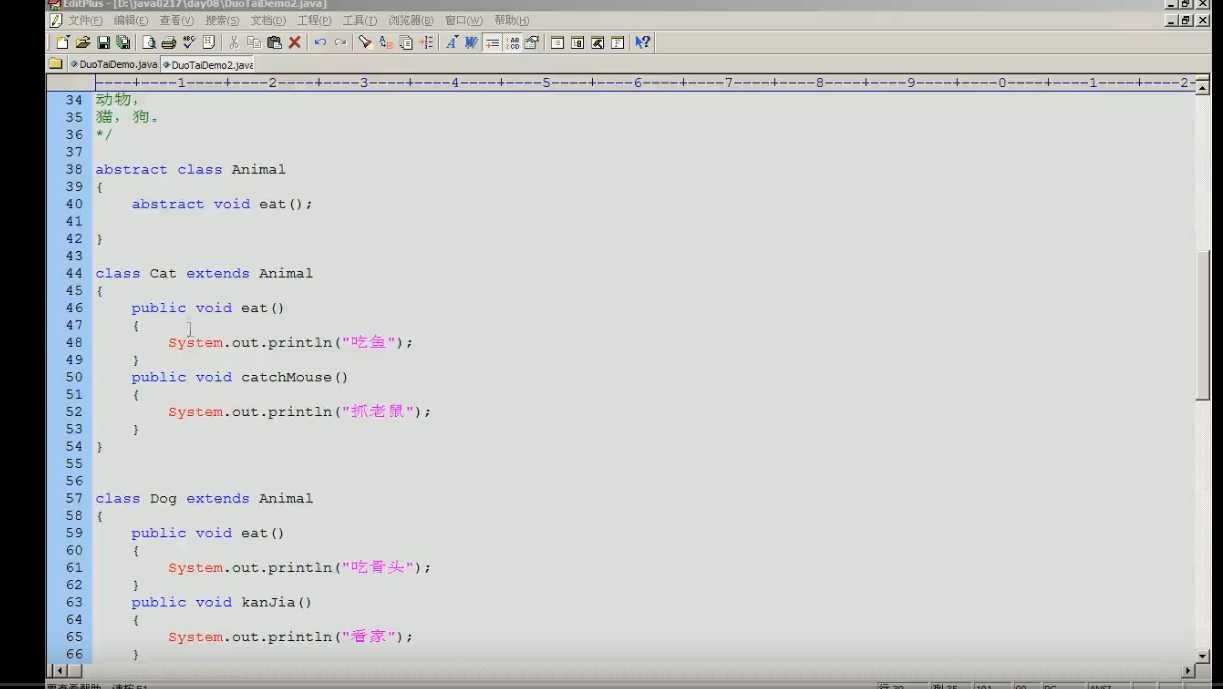Click the println("吃骨头") statement

point(299,567)
